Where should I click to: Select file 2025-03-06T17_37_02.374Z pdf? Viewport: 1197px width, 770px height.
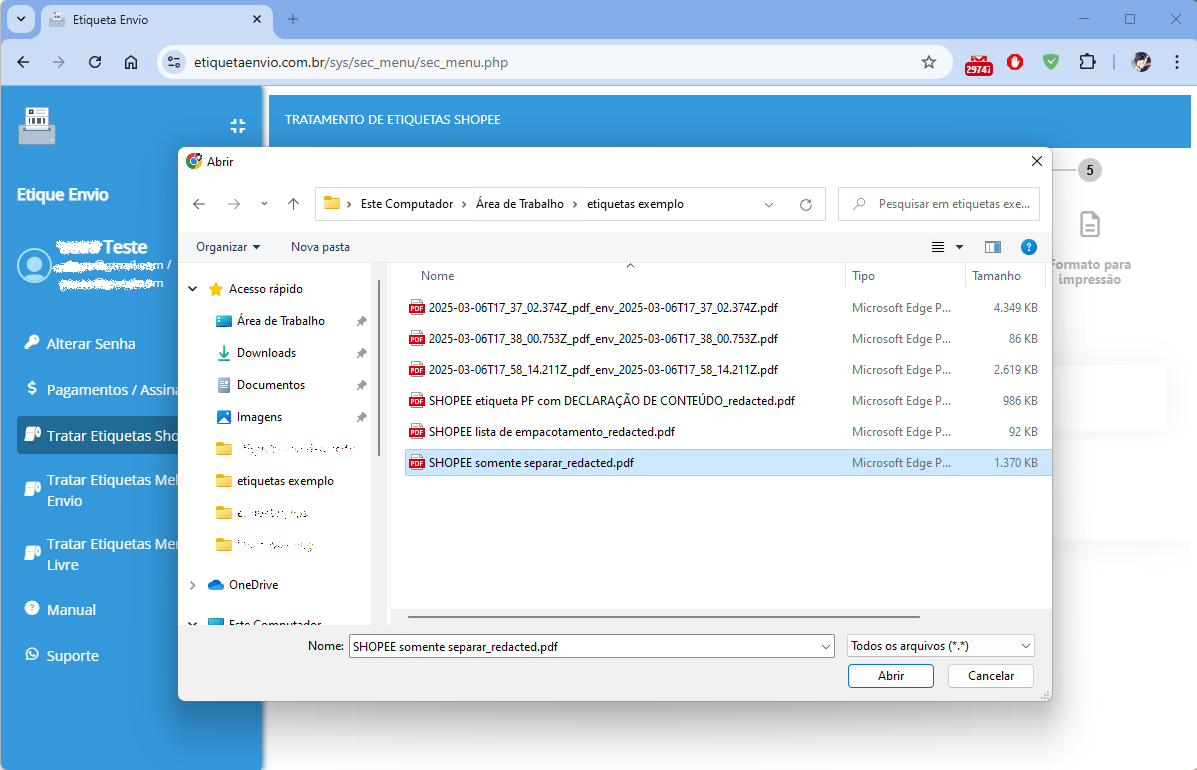tap(603, 308)
